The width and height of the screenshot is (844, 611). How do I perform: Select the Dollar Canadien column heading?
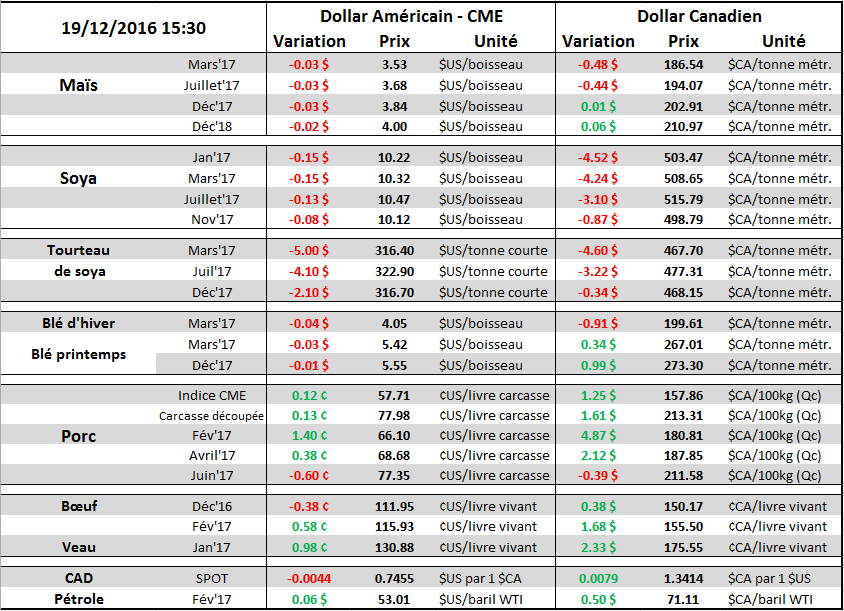point(699,17)
